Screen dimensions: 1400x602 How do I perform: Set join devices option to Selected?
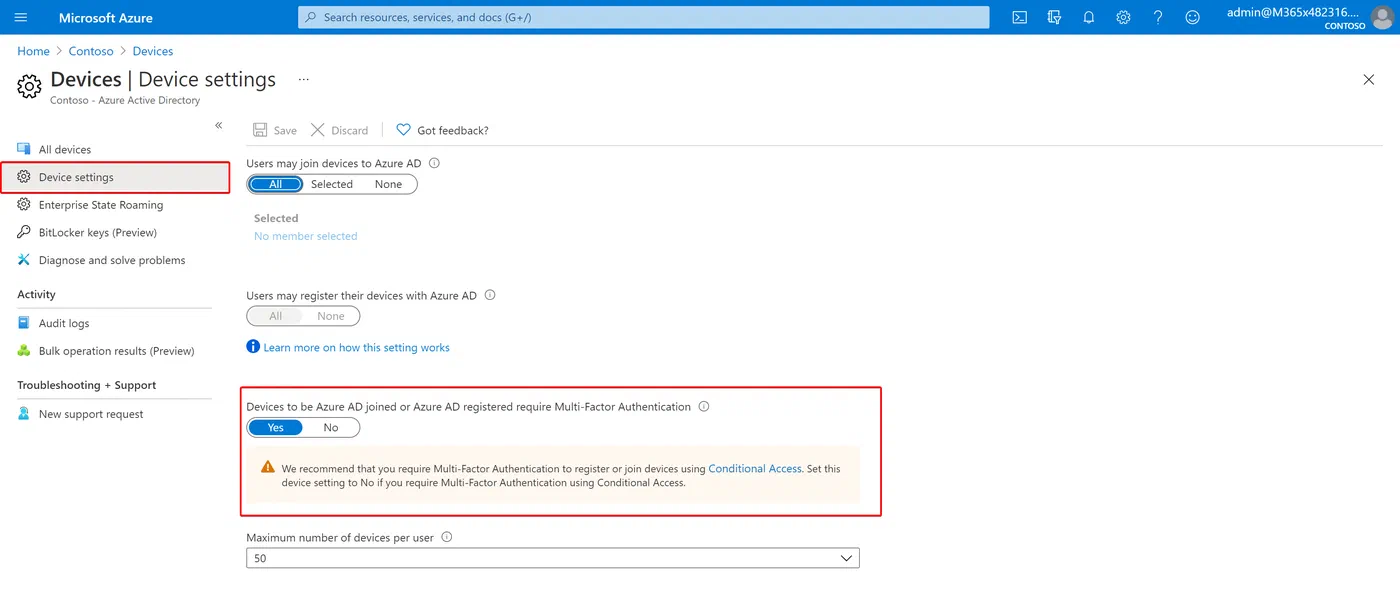[x=332, y=184]
